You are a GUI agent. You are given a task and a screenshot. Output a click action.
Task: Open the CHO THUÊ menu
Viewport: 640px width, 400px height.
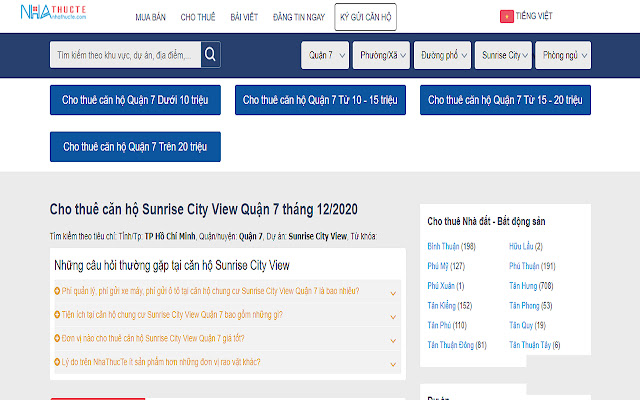[x=198, y=17]
